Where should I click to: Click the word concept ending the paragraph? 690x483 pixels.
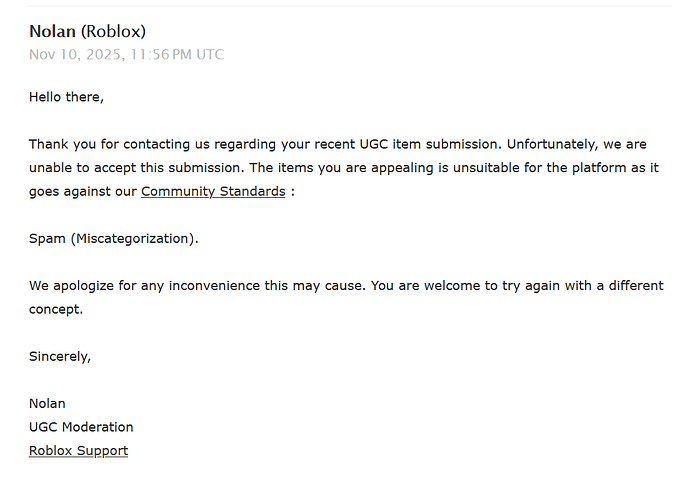[54, 309]
